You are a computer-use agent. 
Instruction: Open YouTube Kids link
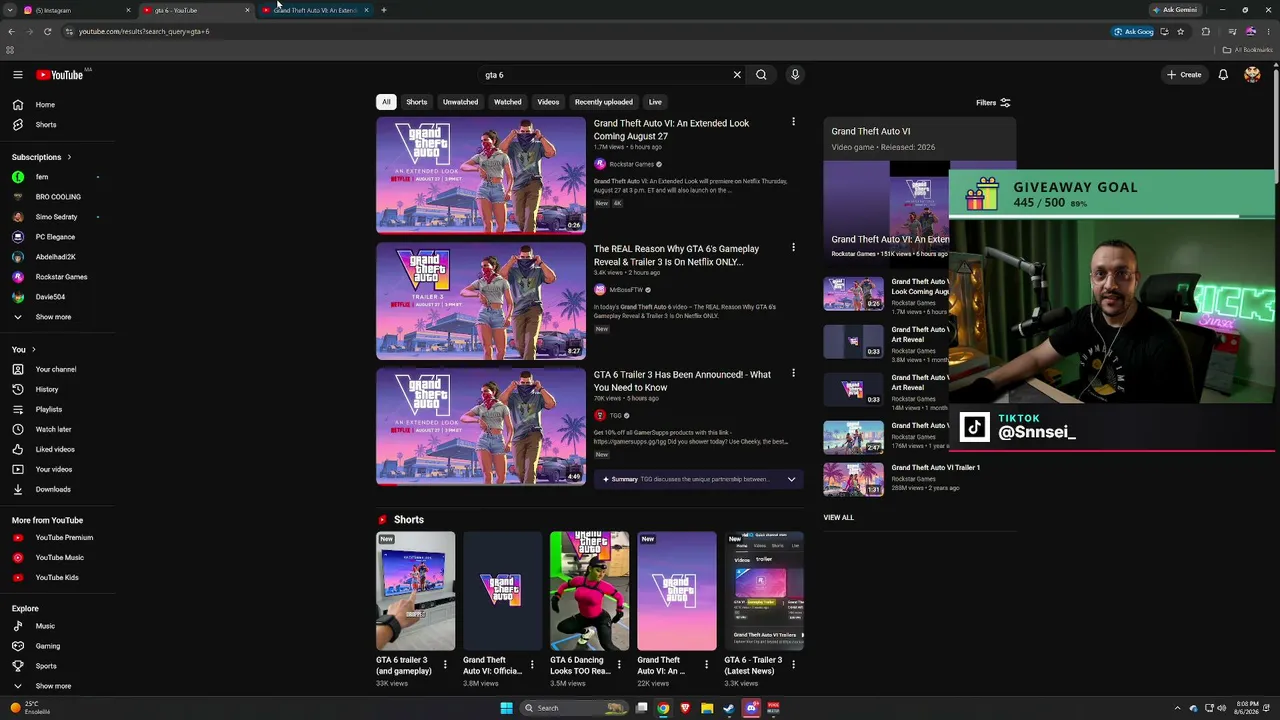point(57,578)
